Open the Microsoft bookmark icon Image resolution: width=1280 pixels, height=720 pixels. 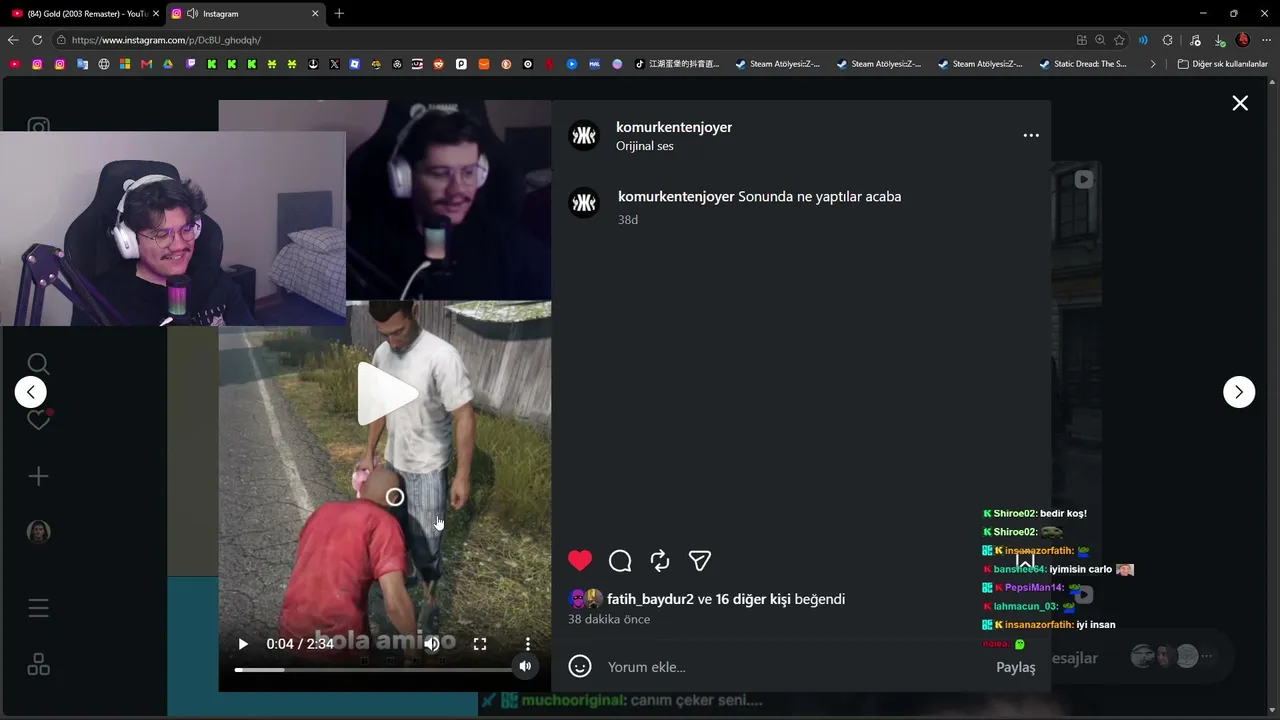[125, 64]
